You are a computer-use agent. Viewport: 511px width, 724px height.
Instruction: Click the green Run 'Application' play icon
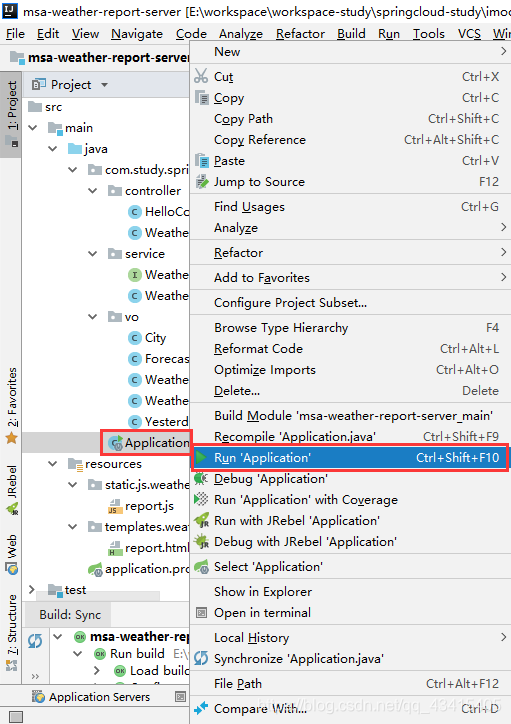[201, 458]
